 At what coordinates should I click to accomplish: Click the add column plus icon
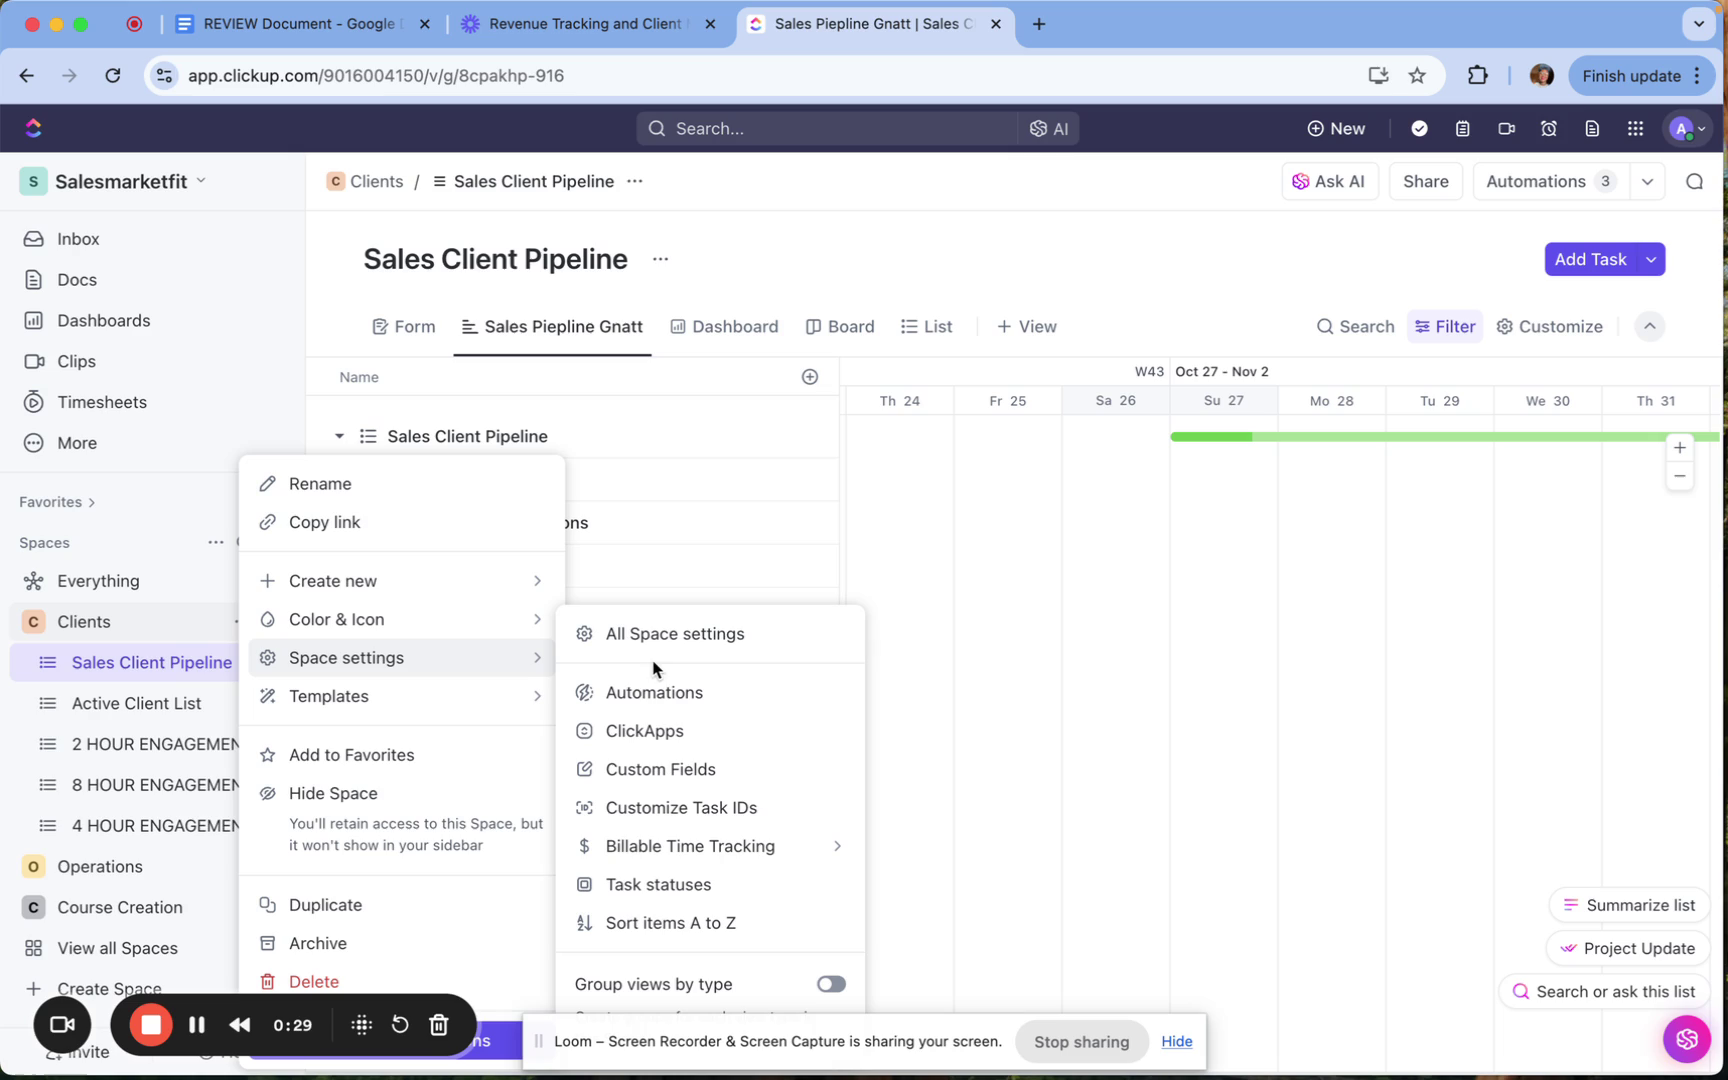(x=810, y=377)
